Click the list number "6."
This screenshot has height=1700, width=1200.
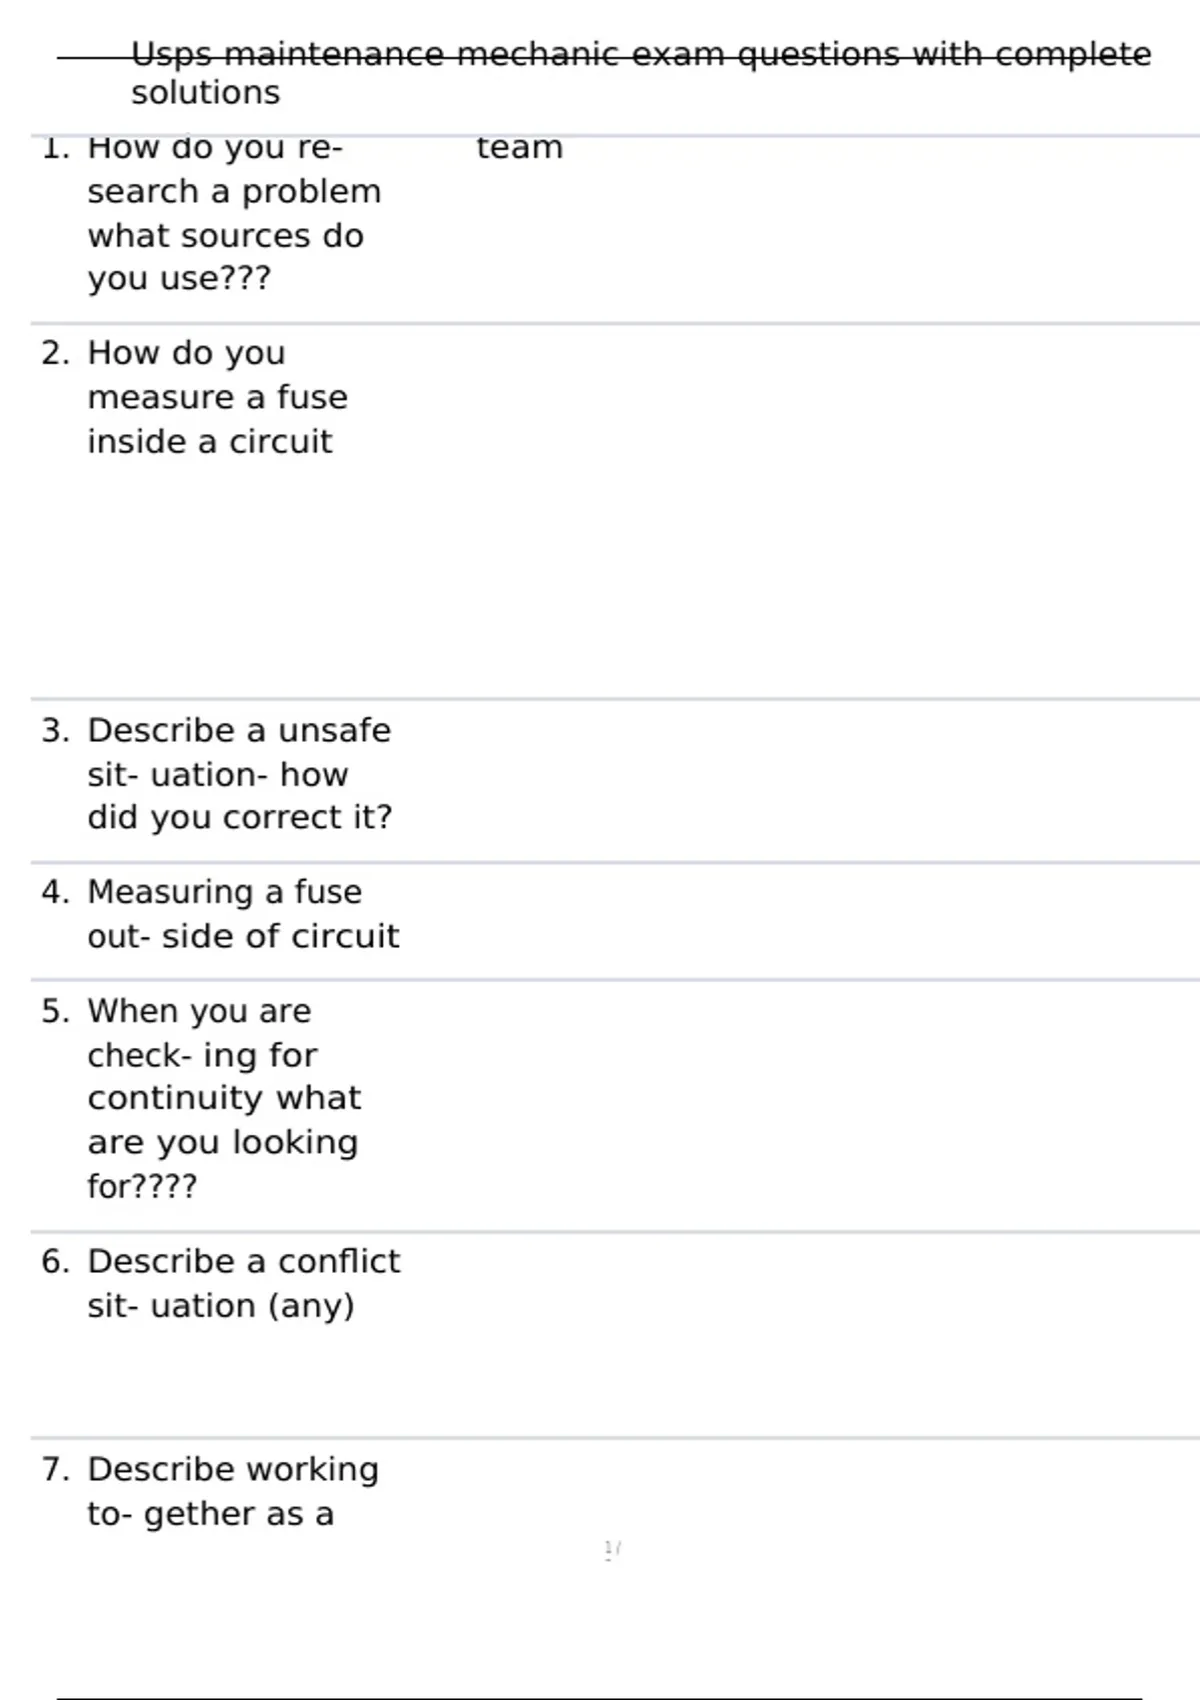pyautogui.click(x=55, y=1262)
